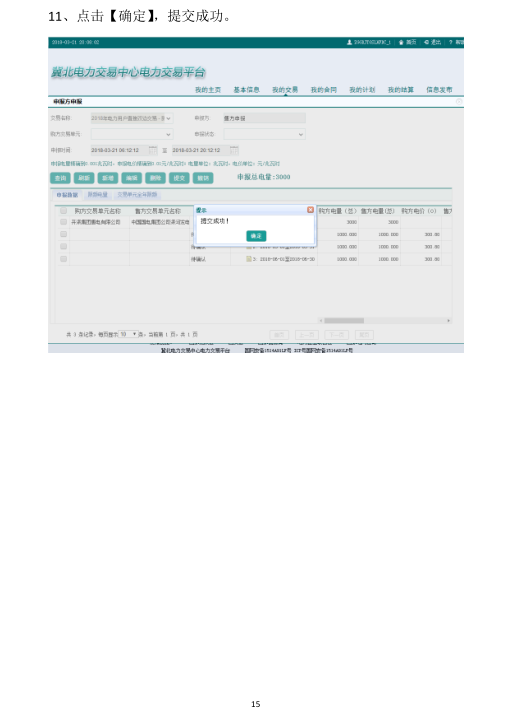Close the 提交成功 dialog with the red X
This screenshot has width=521, height=715.
(310, 210)
